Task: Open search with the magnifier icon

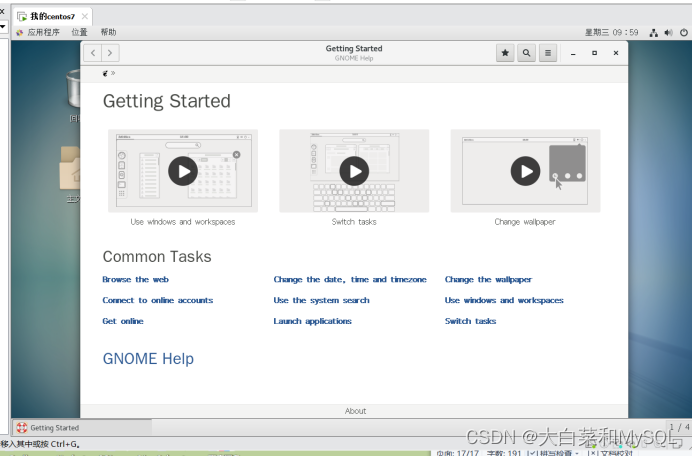Action: tap(526, 53)
